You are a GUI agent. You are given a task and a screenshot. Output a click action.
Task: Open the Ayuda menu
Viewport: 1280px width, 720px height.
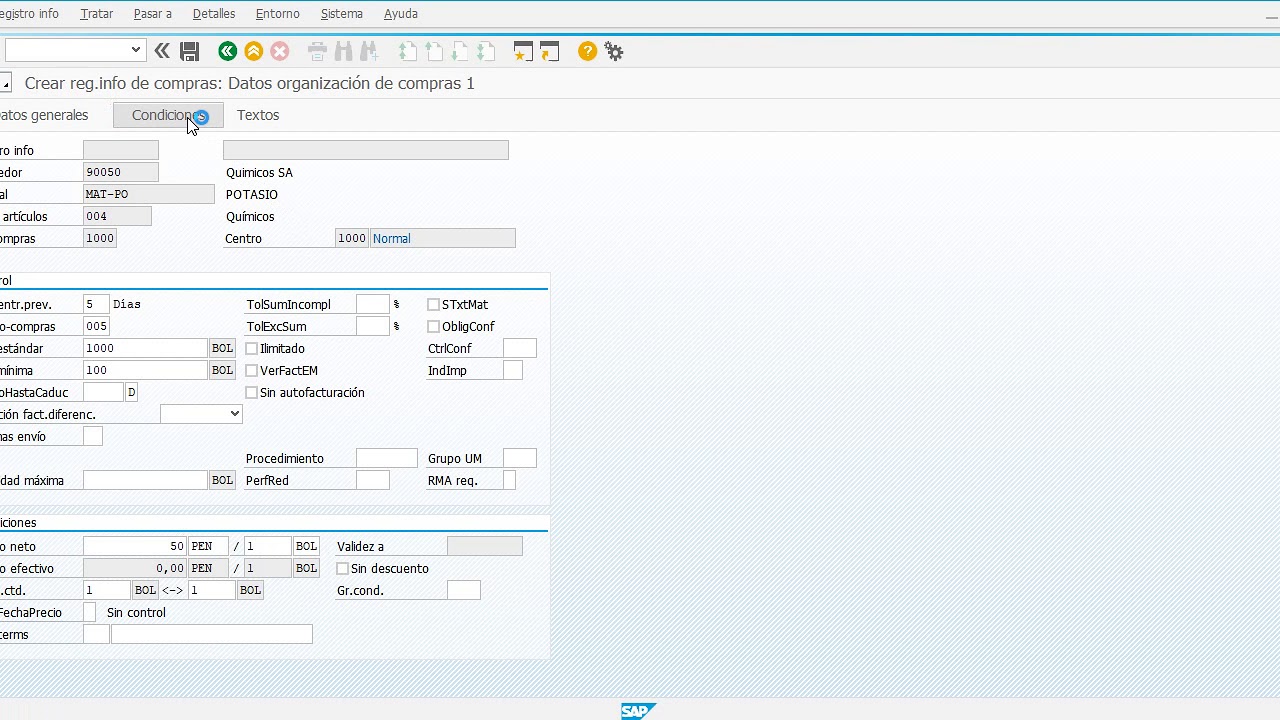401,14
